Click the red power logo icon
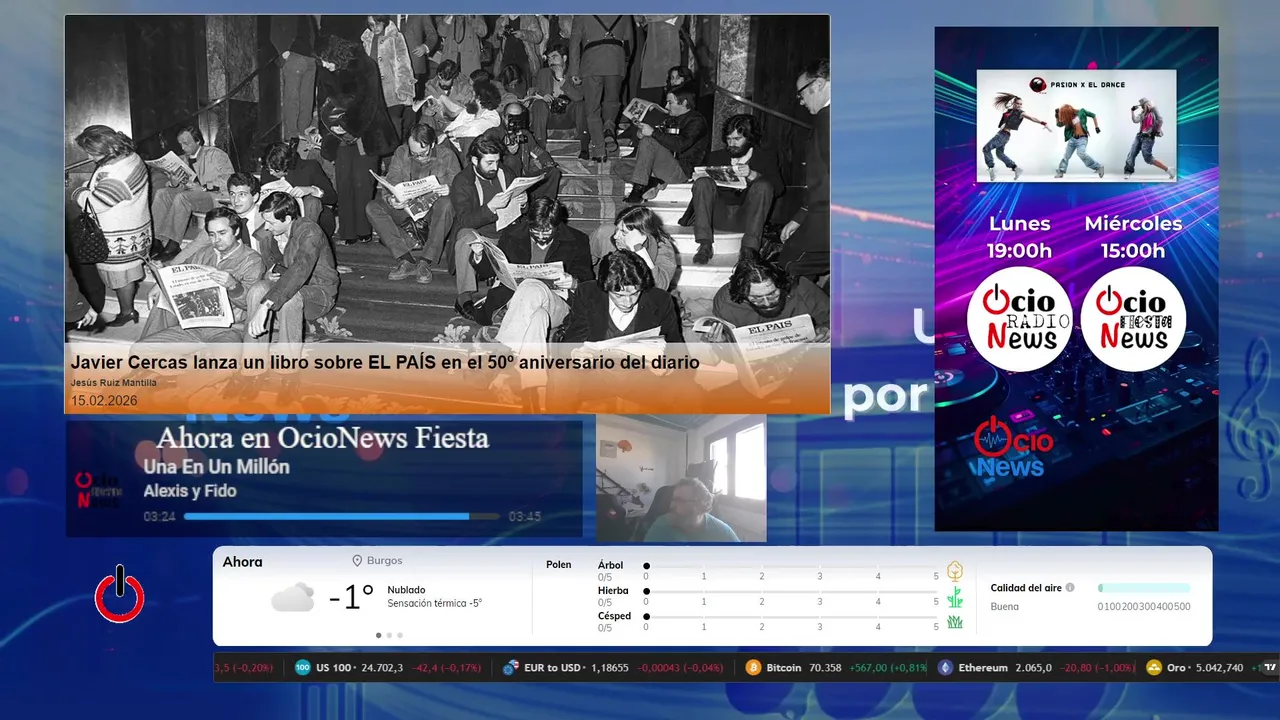1280x720 pixels. click(120, 594)
